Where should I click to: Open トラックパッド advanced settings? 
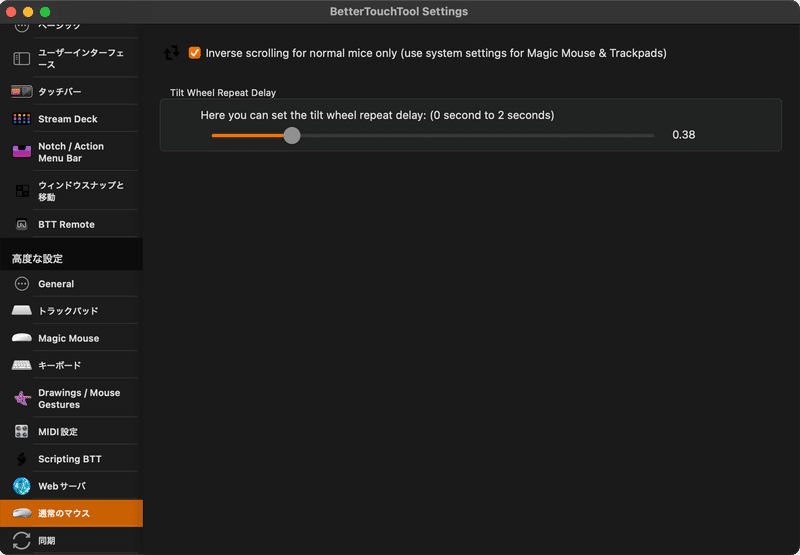tap(71, 311)
